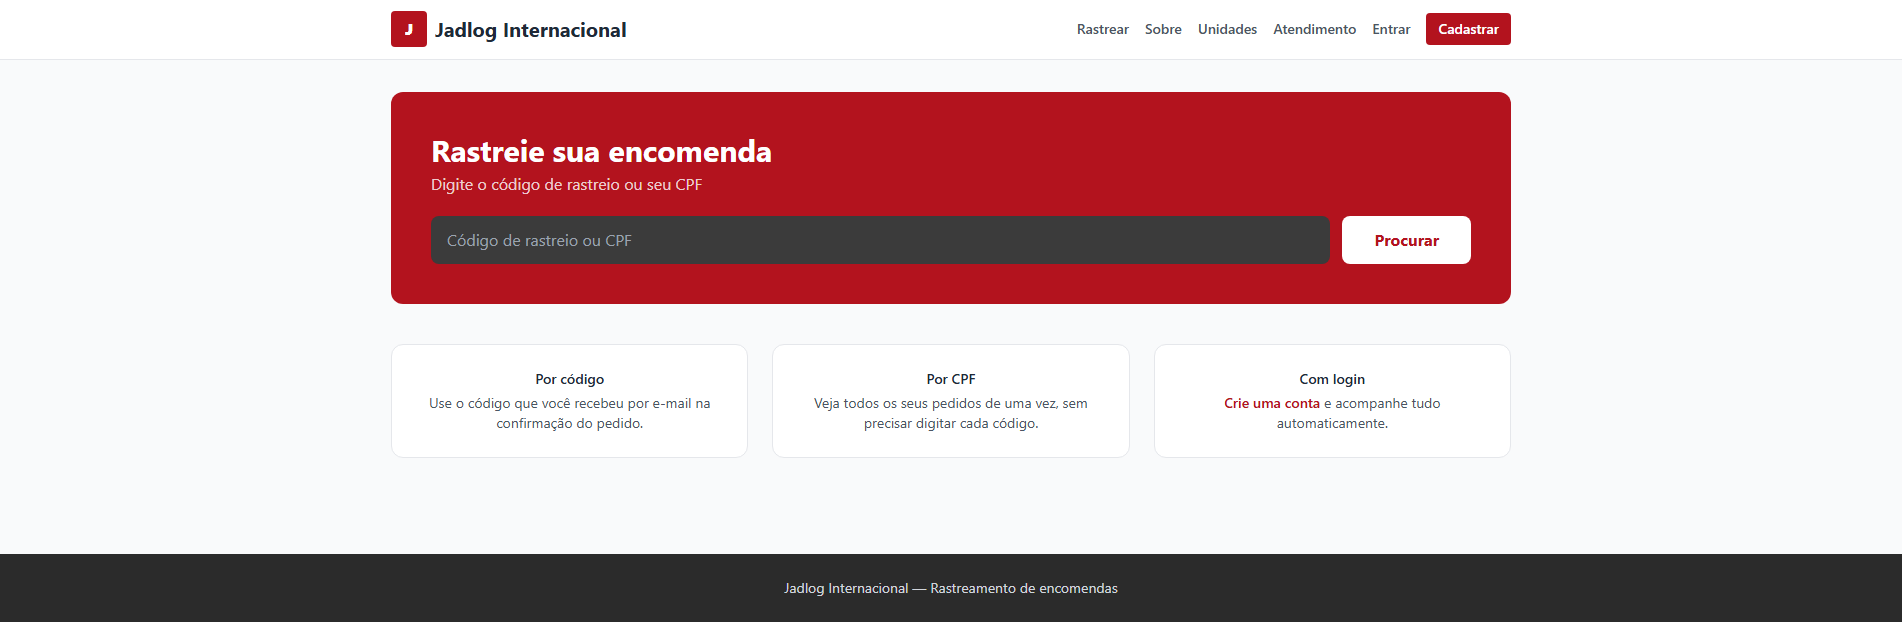Follow the Crie uma conta link
The image size is (1902, 622).
1272,403
